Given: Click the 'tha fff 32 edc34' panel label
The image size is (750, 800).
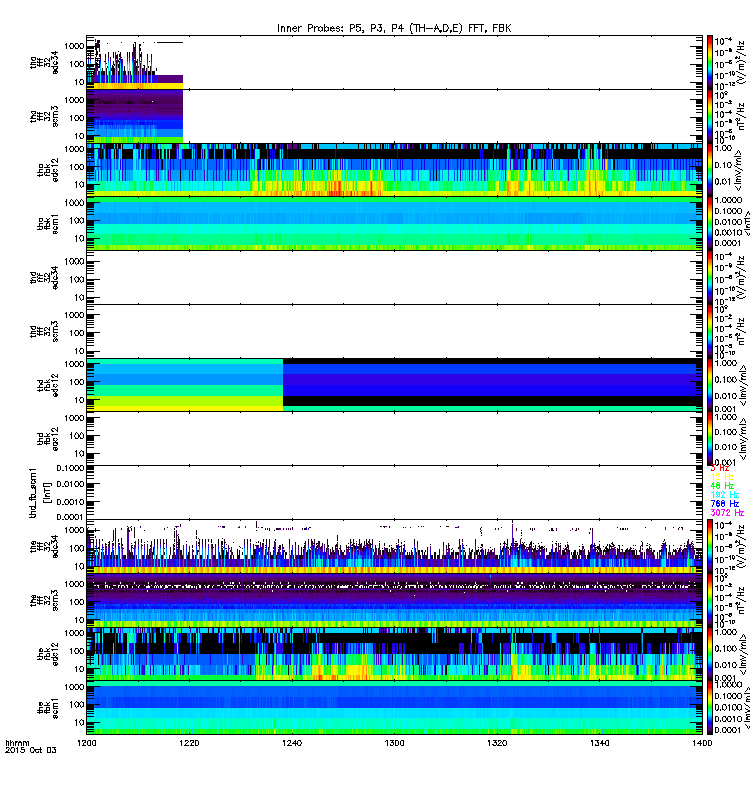Looking at the screenshot, I should click(x=44, y=62).
